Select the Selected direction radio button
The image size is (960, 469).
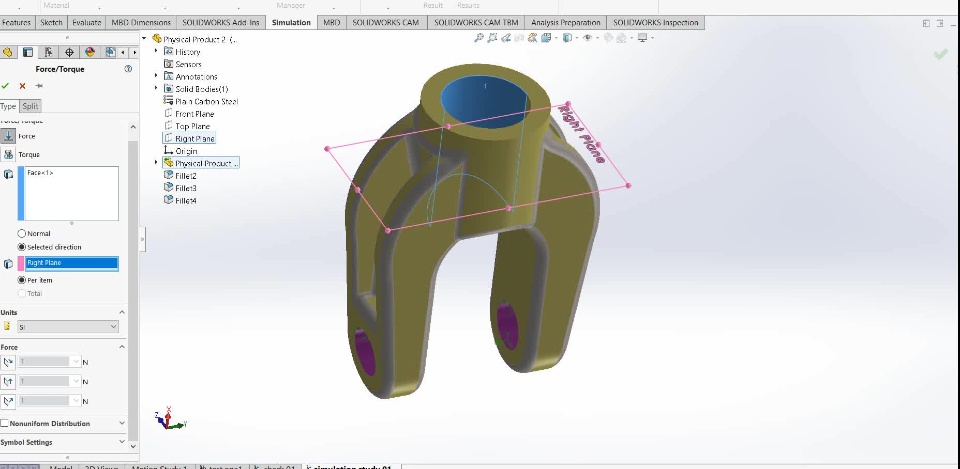[x=22, y=247]
